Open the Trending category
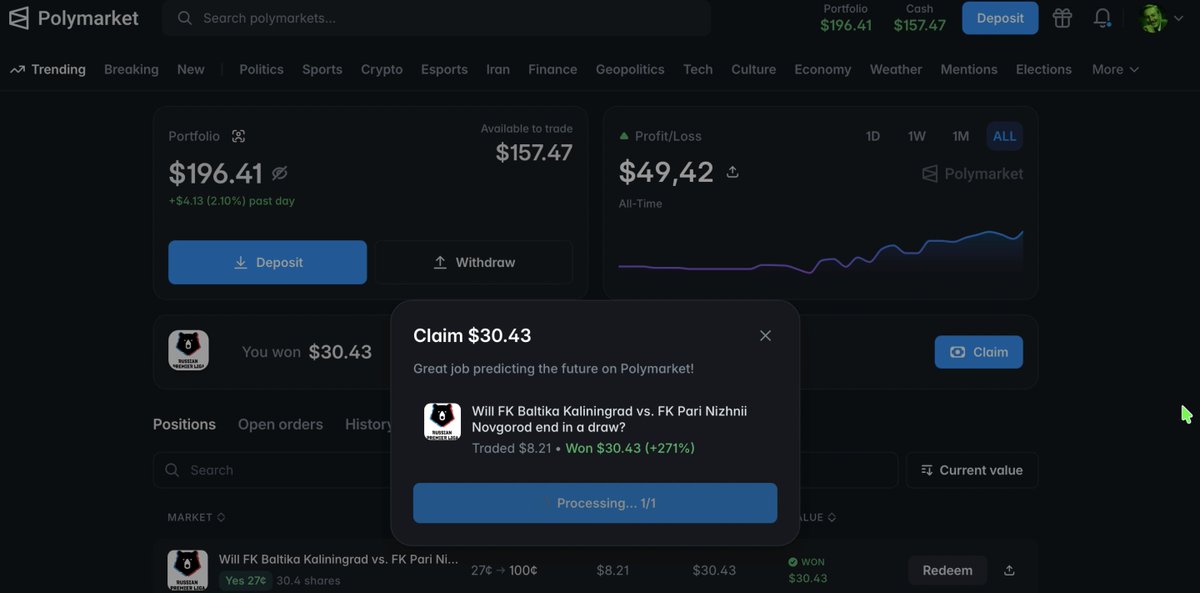The image size is (1200, 593). [47, 69]
